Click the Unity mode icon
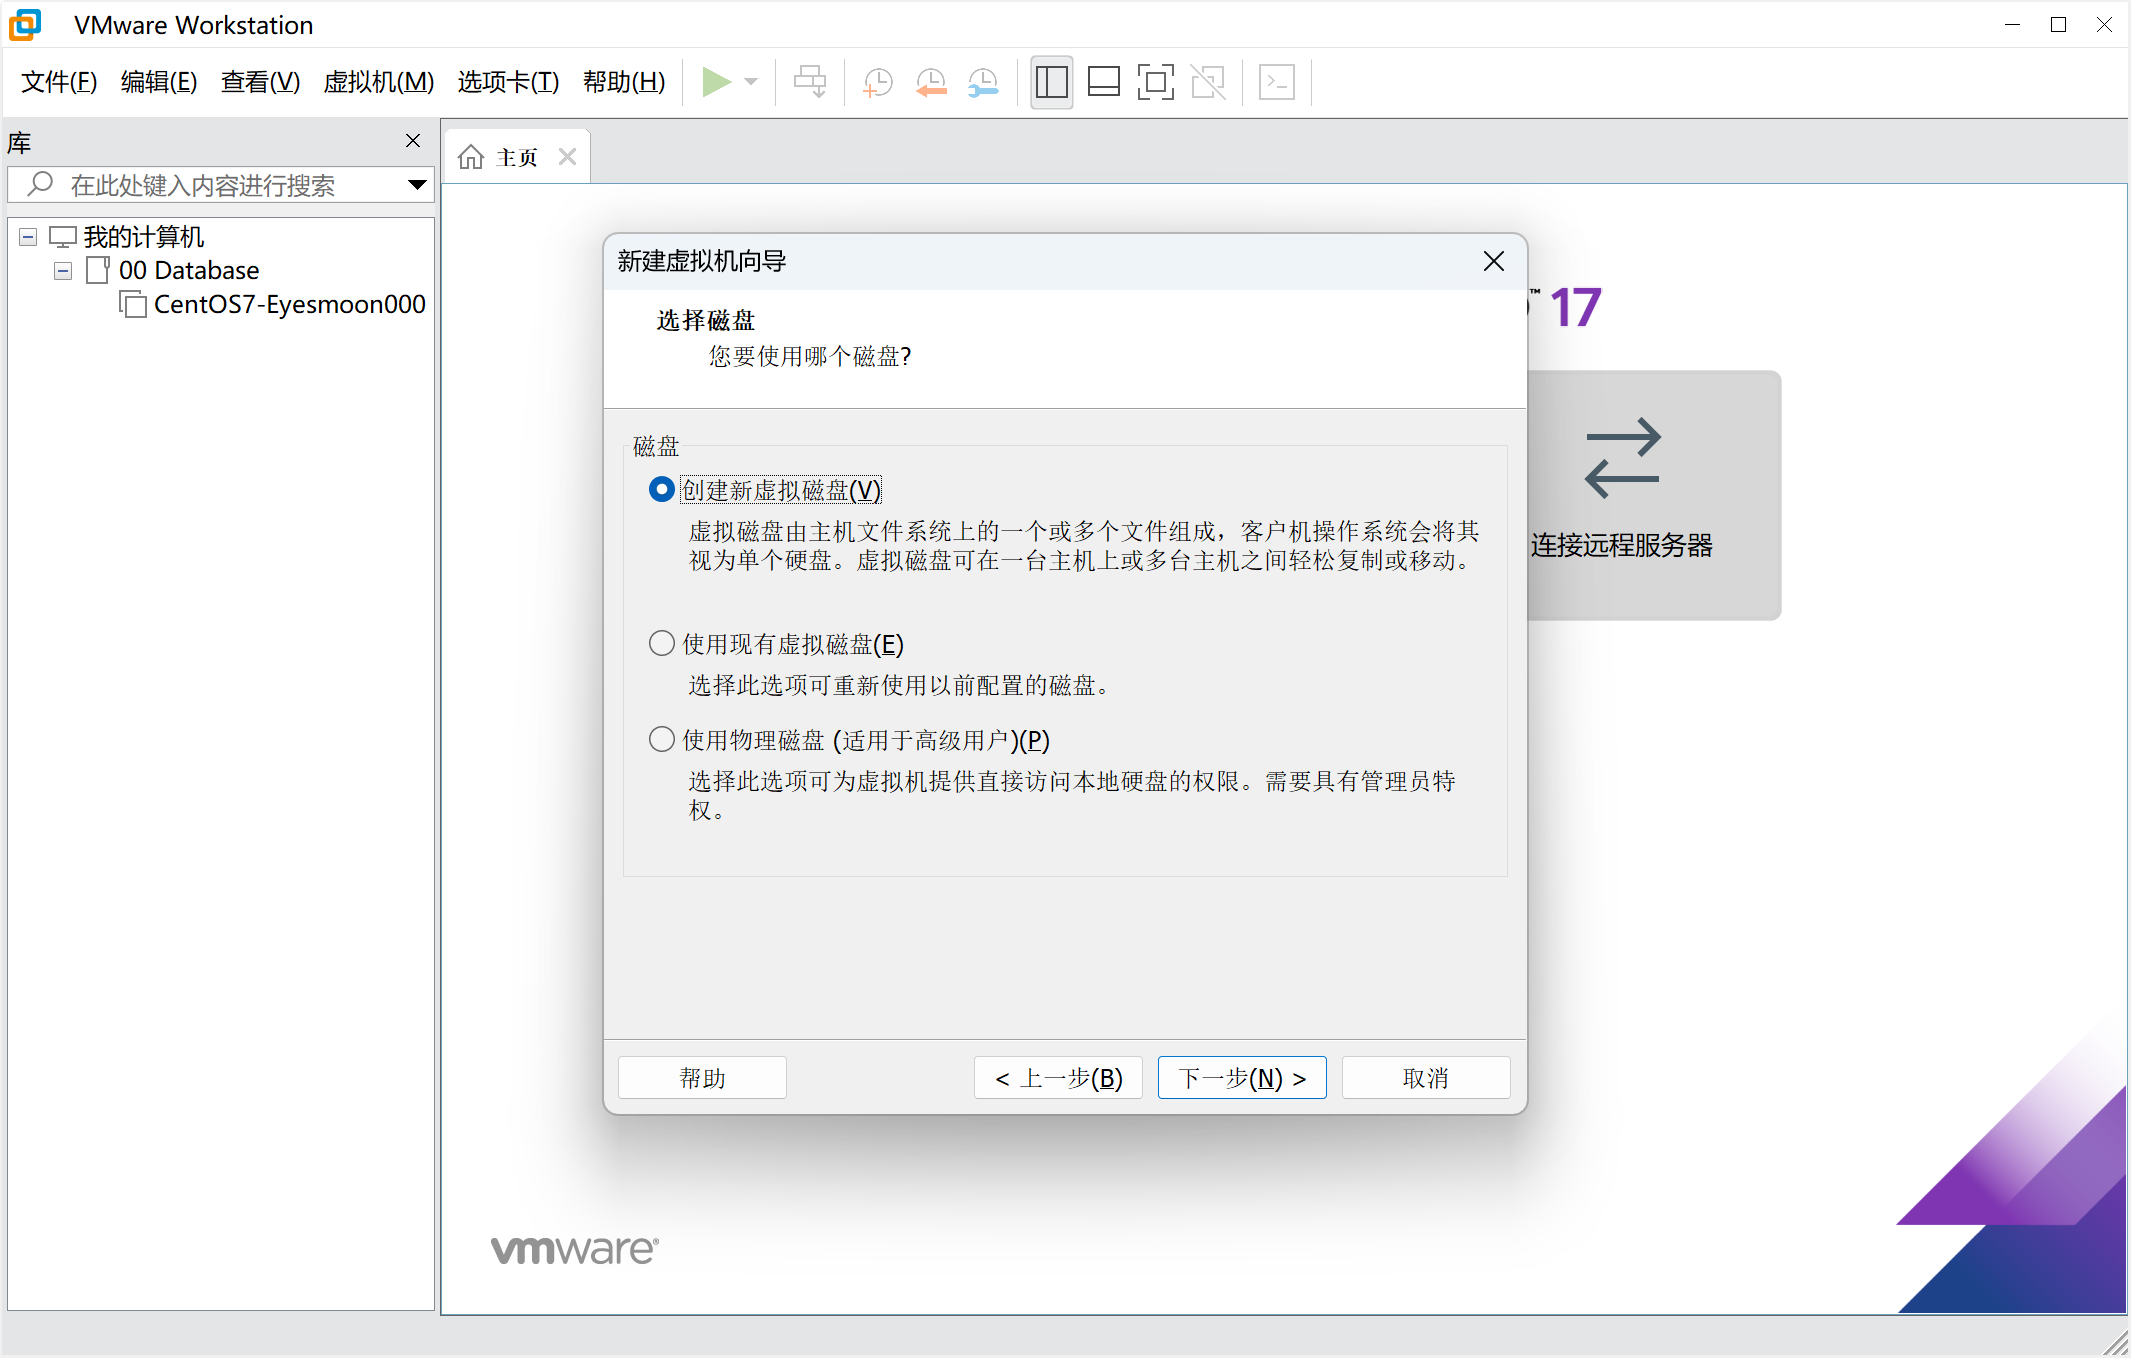The image size is (2131, 1358). 1208,82
